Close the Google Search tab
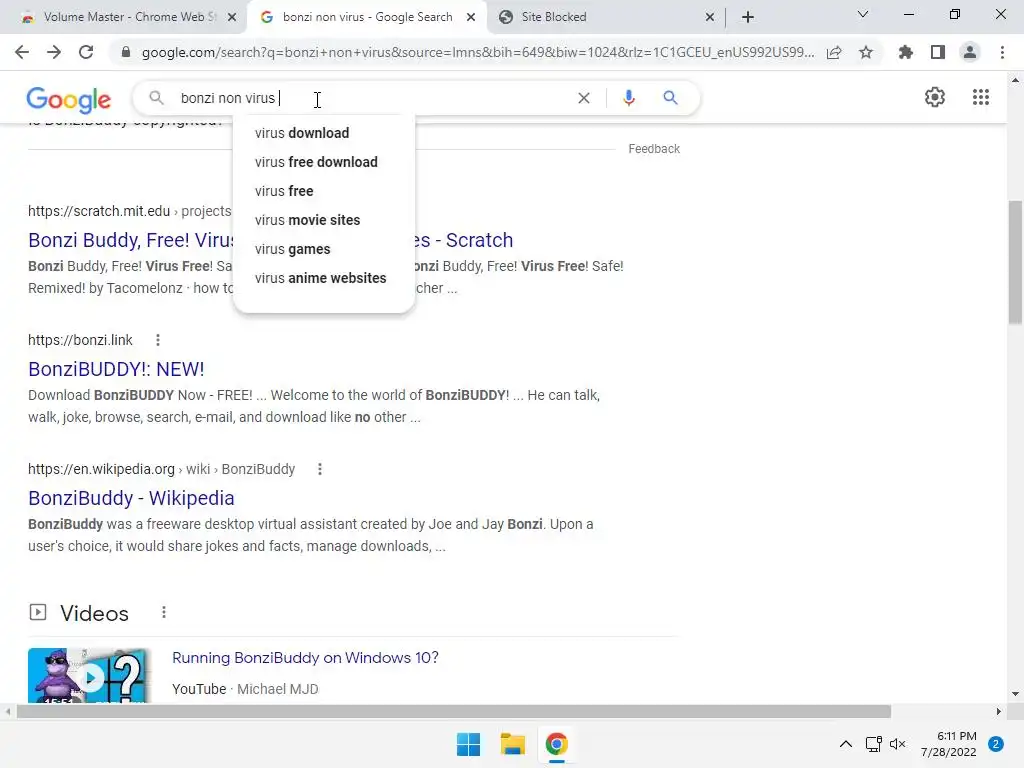The height and width of the screenshot is (768, 1024). pos(471,18)
